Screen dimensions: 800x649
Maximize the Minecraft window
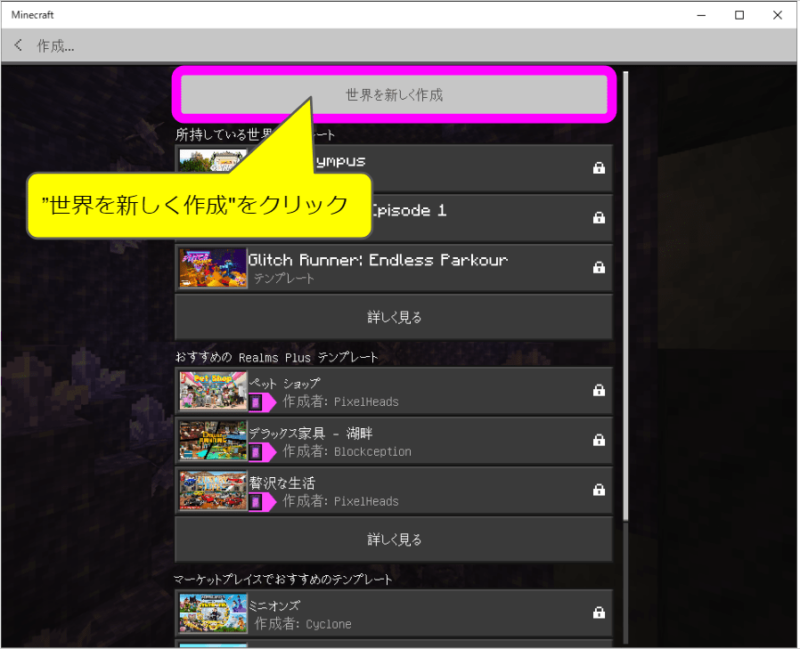coord(739,15)
